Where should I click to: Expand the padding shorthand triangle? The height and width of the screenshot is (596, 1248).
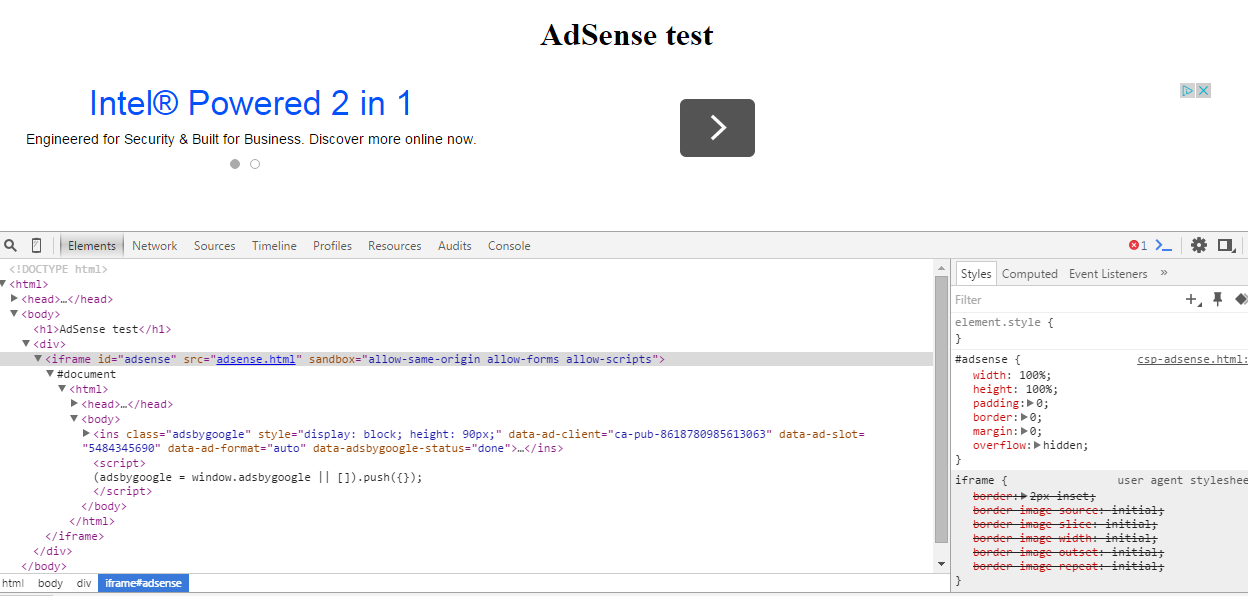[x=1031, y=404]
